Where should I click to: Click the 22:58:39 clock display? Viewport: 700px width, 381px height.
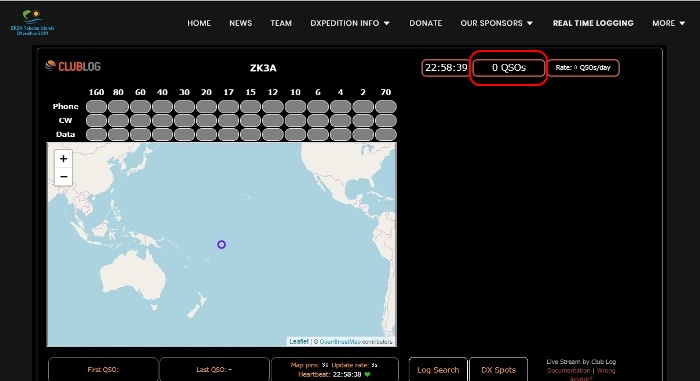coord(446,68)
